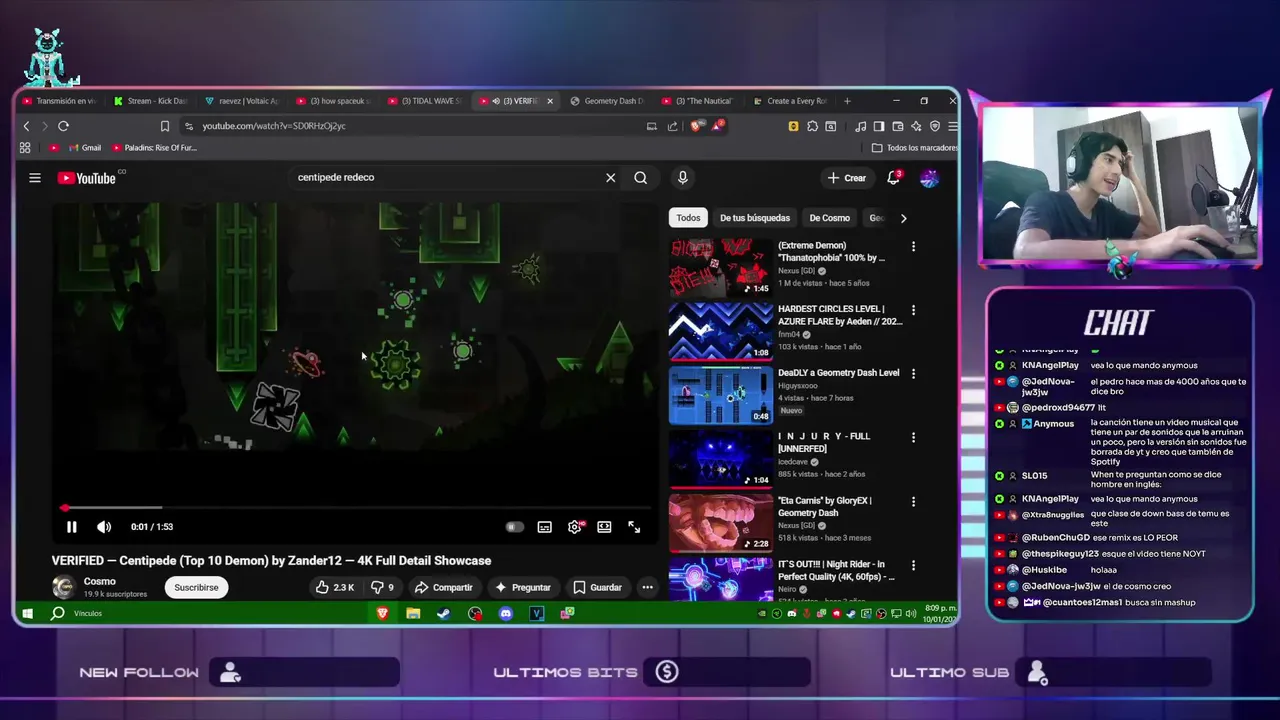The height and width of the screenshot is (720, 1280).
Task: Switch to theater mode view
Action: pyautogui.click(x=604, y=527)
